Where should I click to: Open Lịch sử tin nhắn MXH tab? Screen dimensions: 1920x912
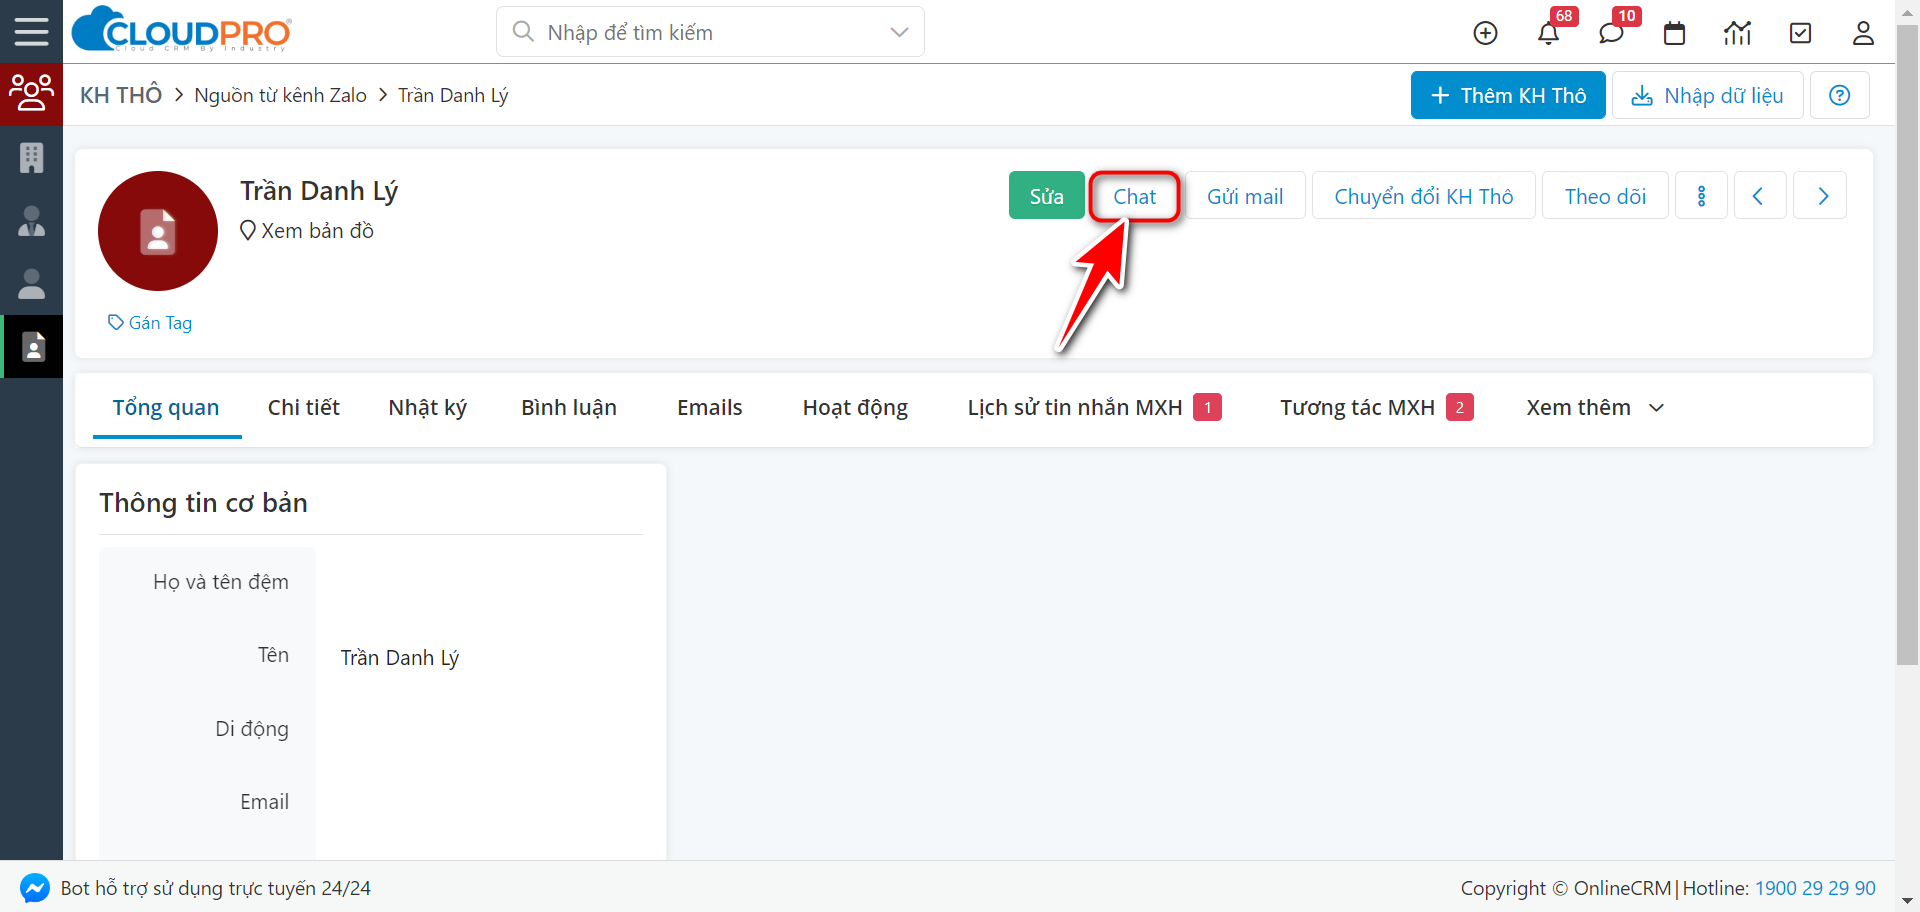click(1094, 408)
